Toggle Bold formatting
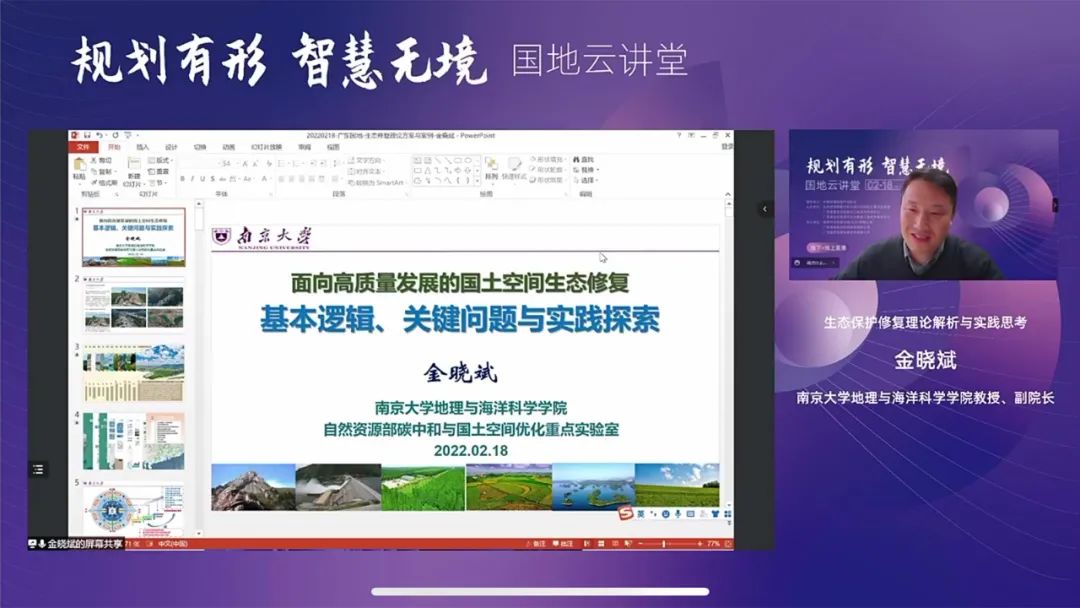The image size is (1080, 608). [x=183, y=179]
